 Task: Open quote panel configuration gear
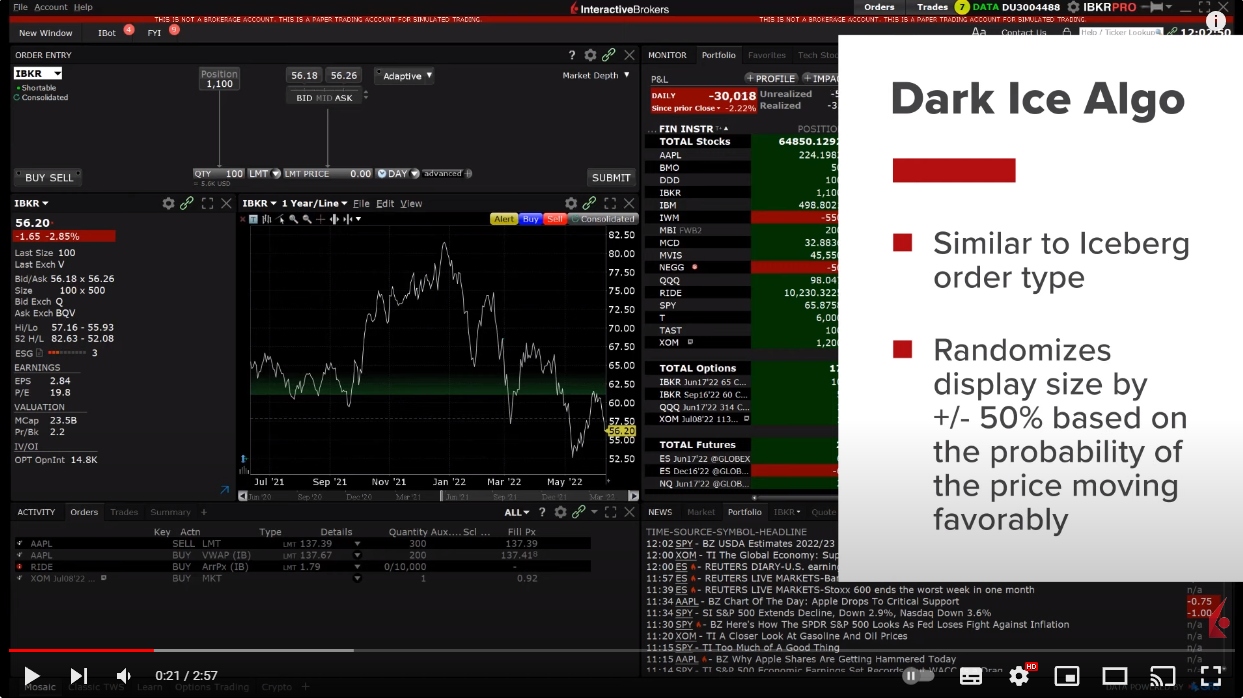[x=168, y=203]
